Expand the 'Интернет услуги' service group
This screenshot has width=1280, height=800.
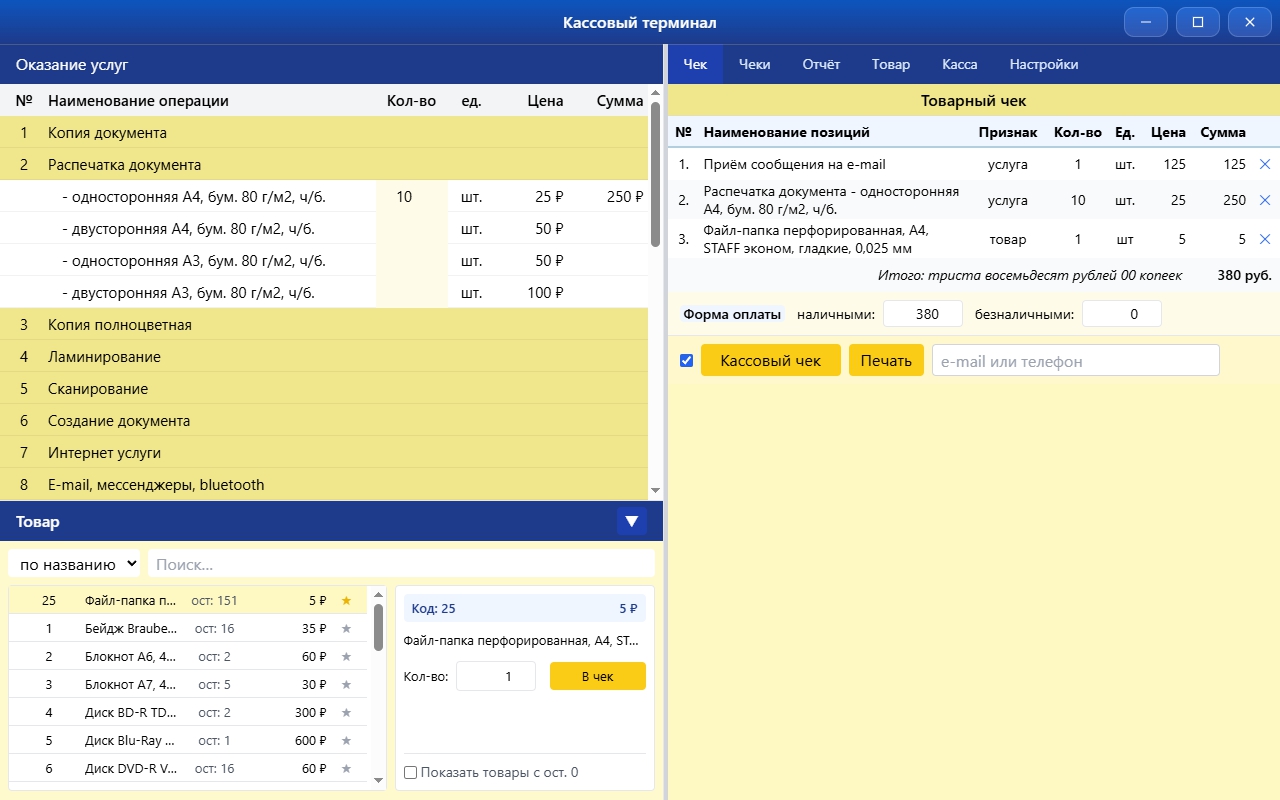click(x=324, y=453)
